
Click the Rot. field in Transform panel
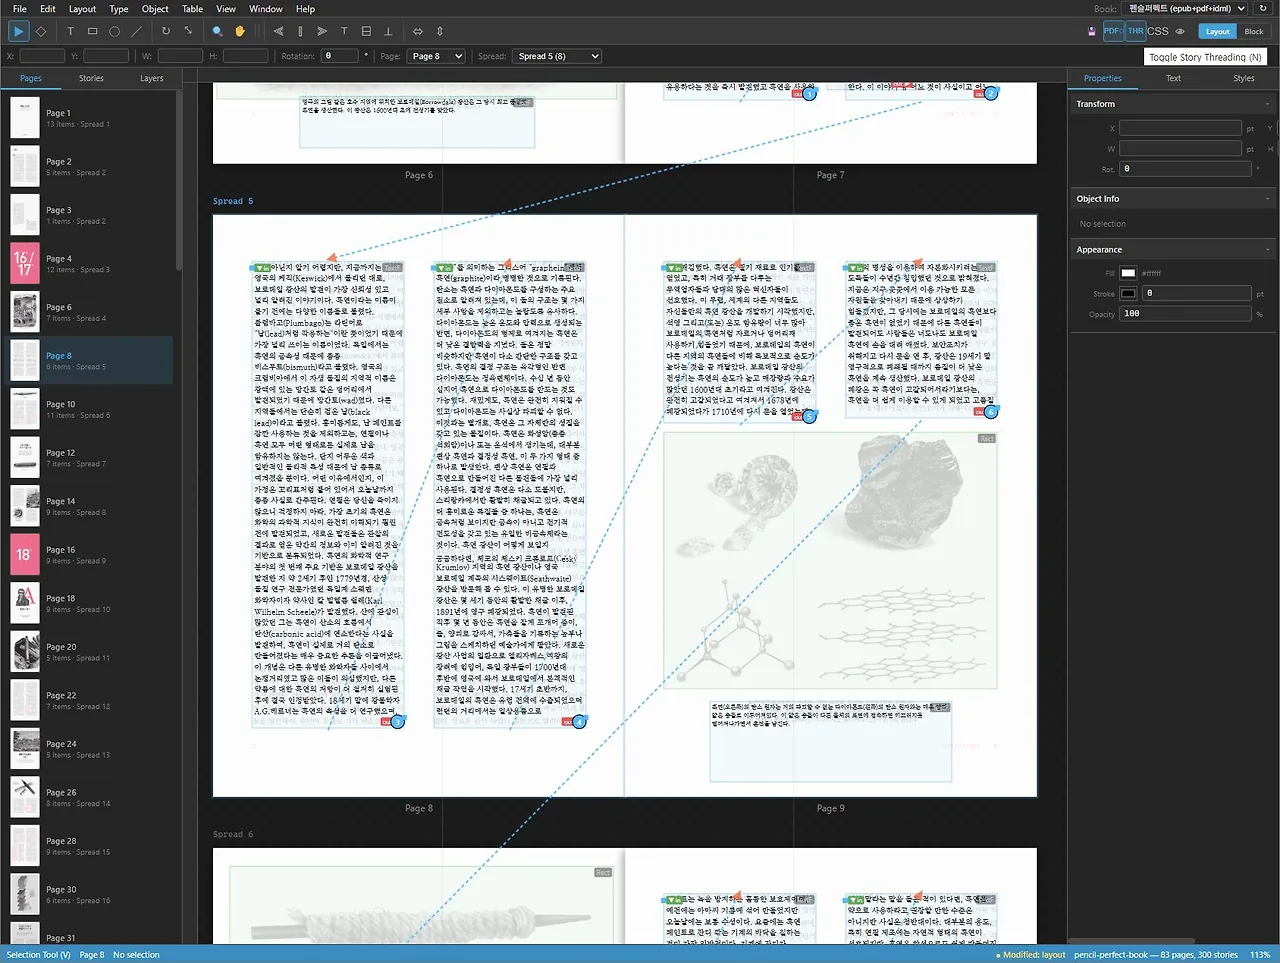(x=1185, y=169)
